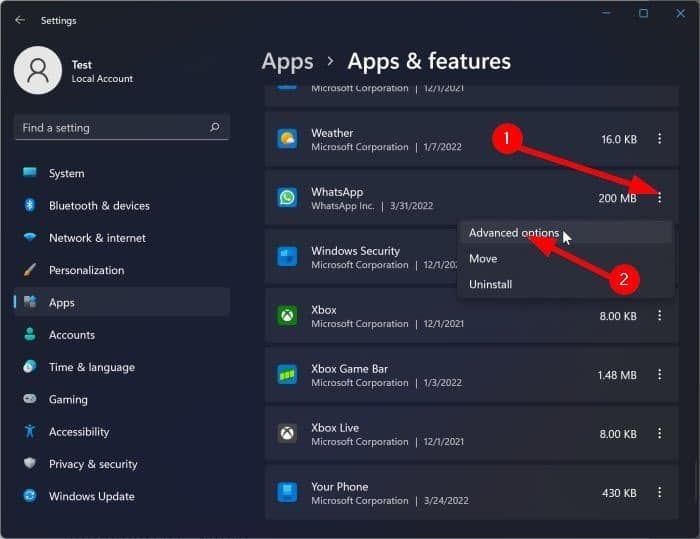Click the WhatsApp app name
Screen dimensions: 700x539
337,192
